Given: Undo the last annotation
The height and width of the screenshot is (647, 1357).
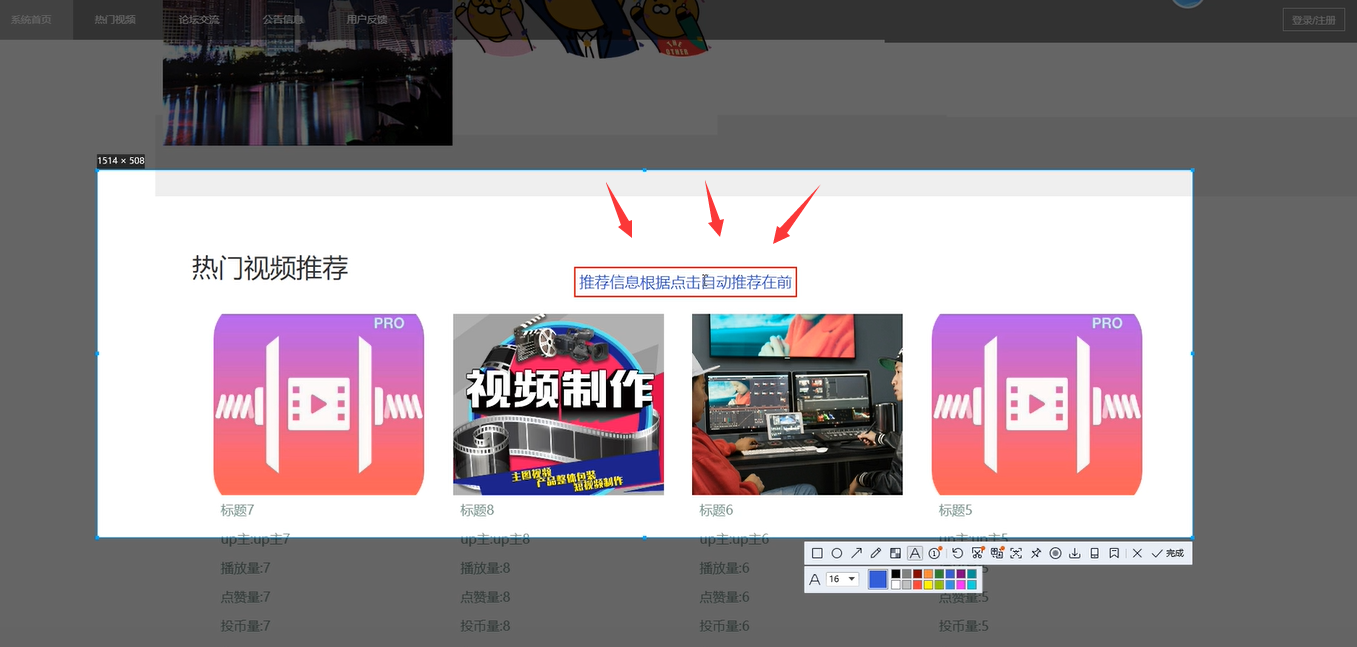Looking at the screenshot, I should [x=958, y=553].
